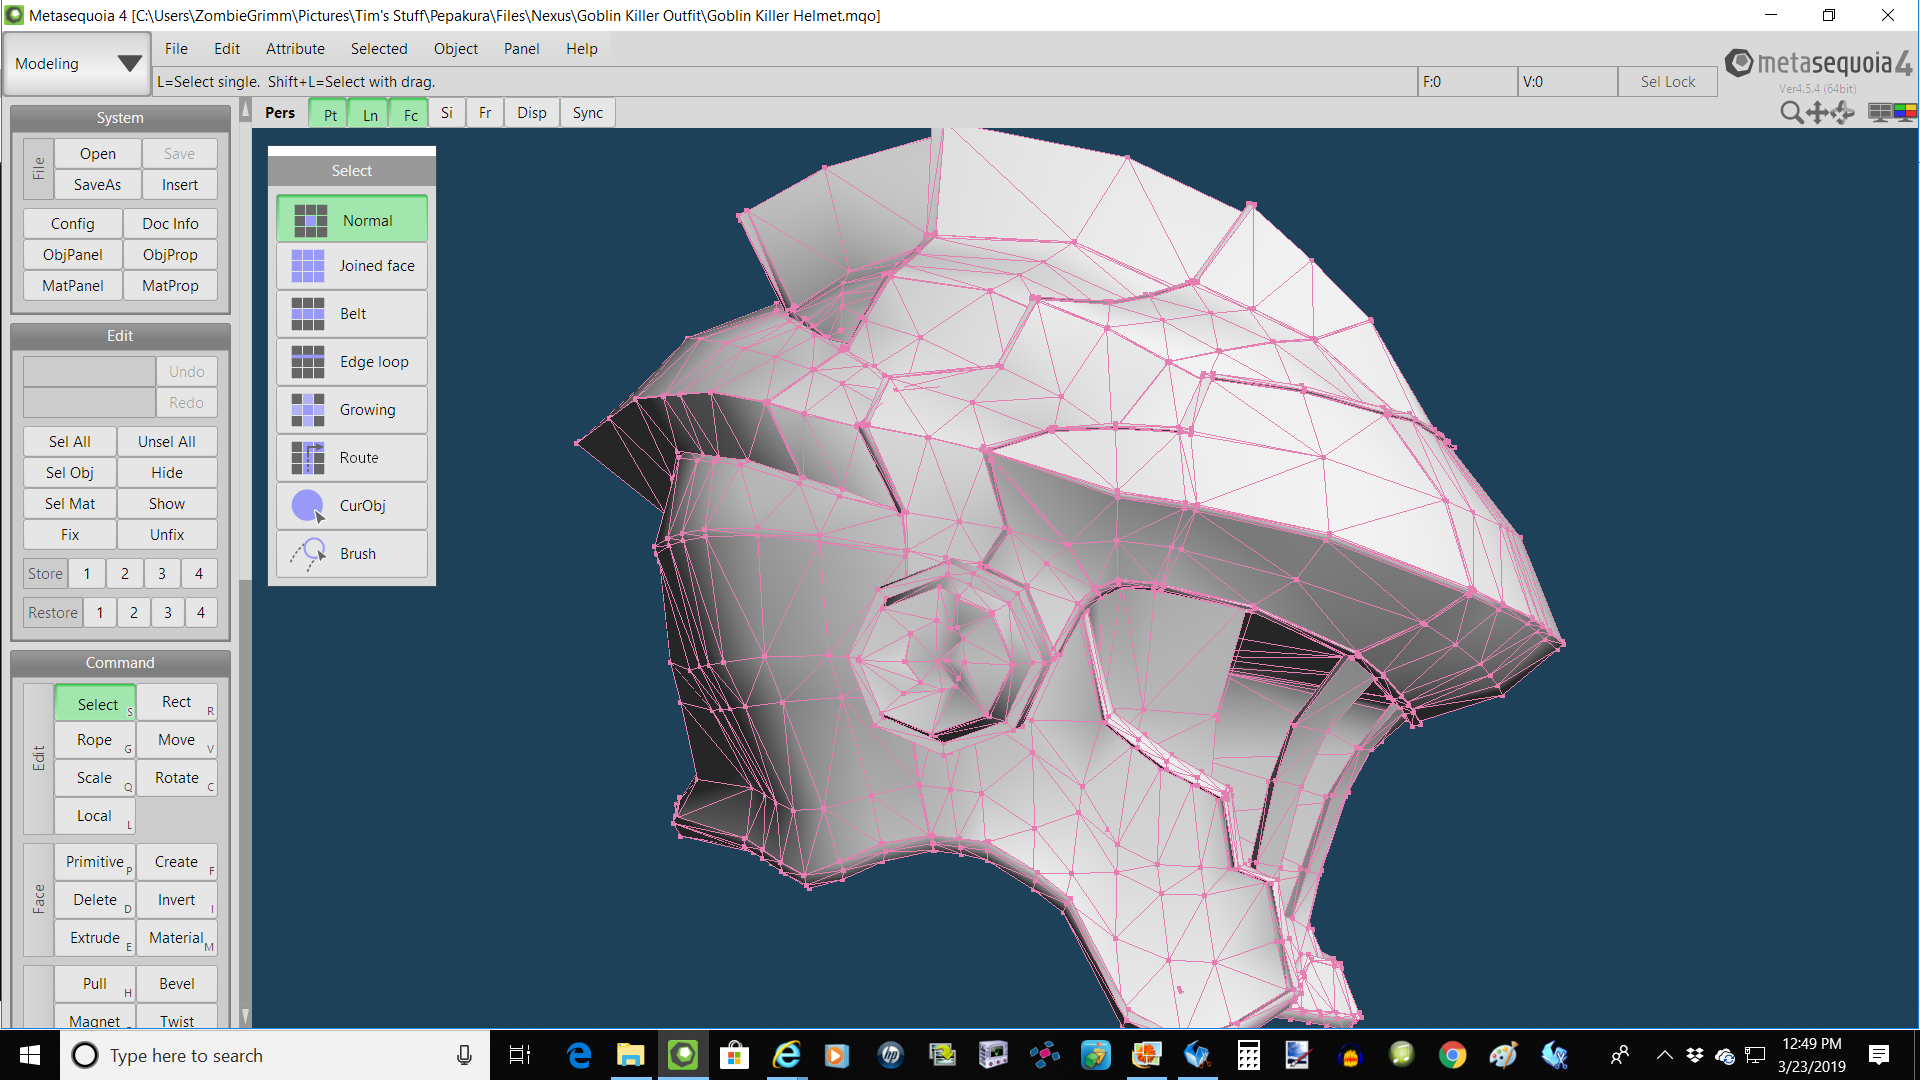The image size is (1920, 1080).
Task: Open the Pers view dropdown
Action: coord(280,113)
